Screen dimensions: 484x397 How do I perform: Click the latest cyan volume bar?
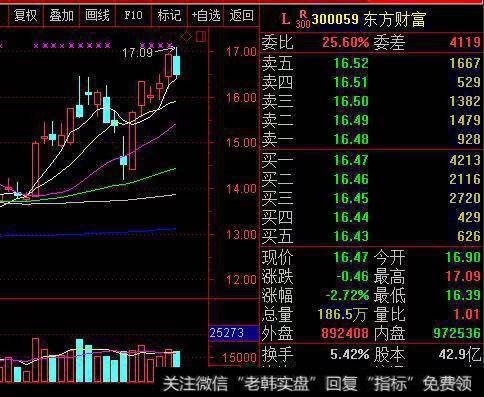(177, 359)
